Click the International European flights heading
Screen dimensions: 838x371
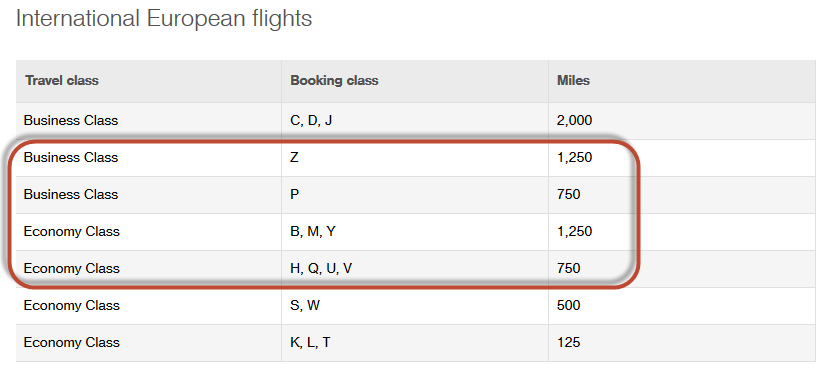click(x=164, y=19)
